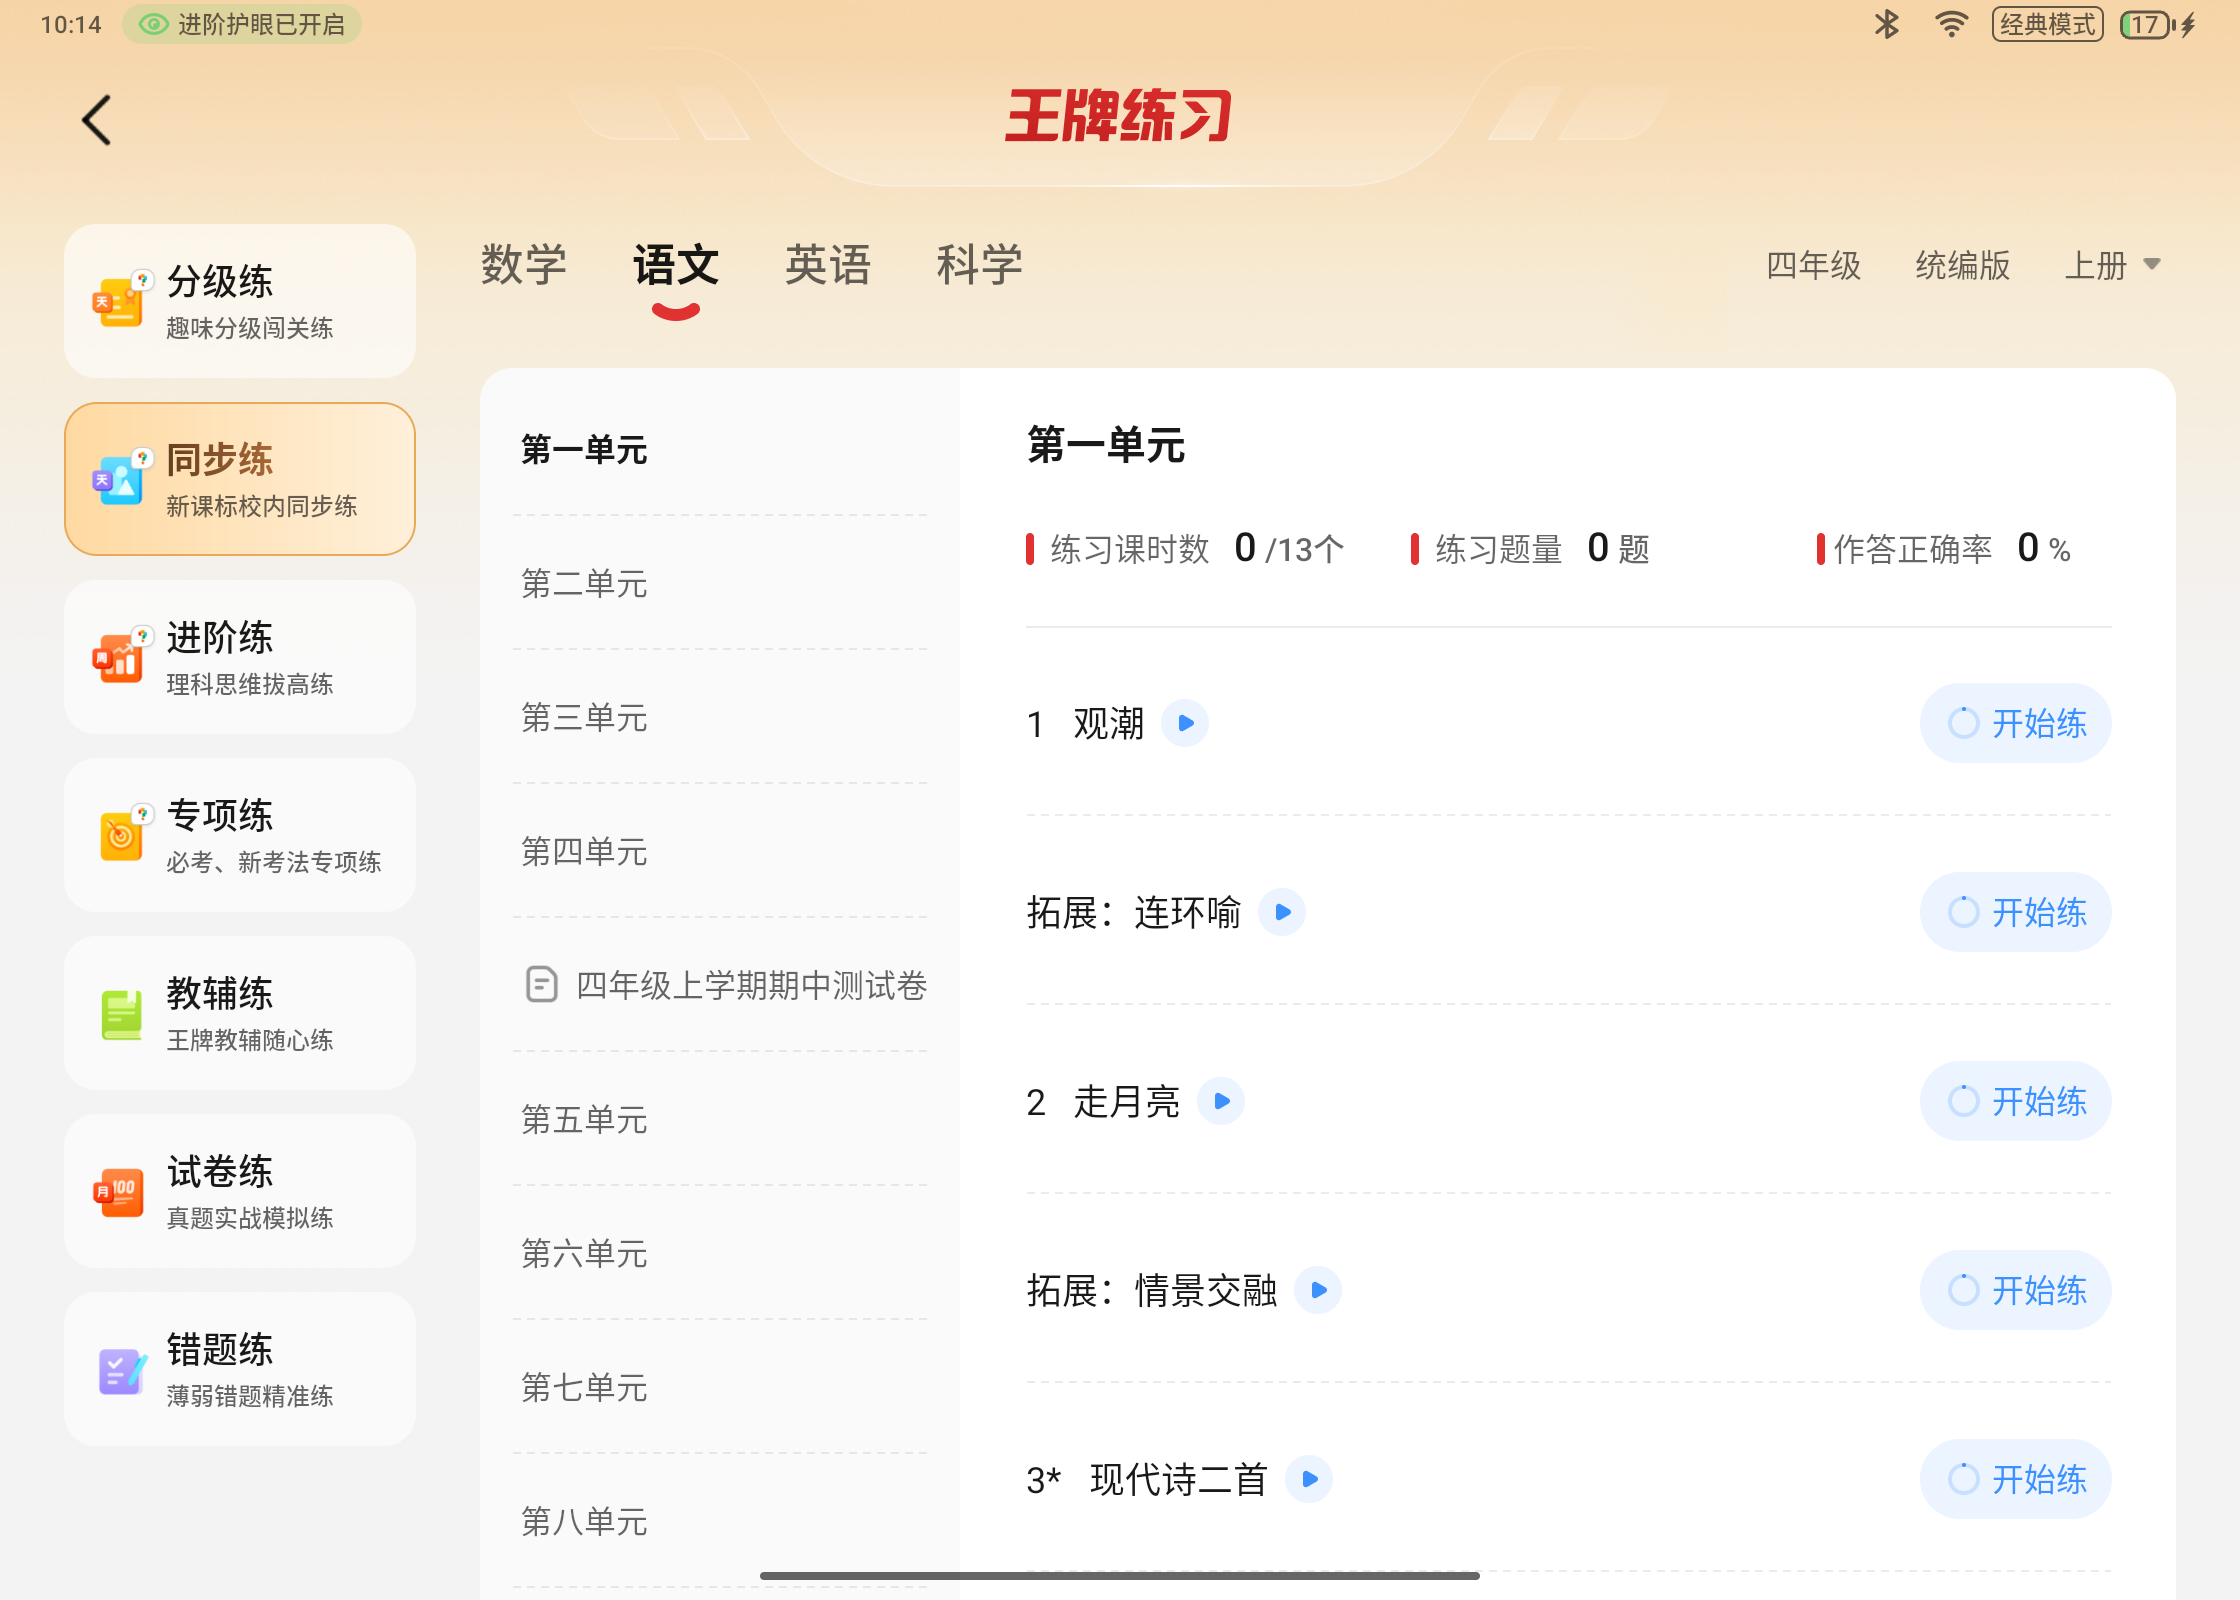2240x1600 pixels.
Task: Play the icon next to 拓展：连环喻
Action: pos(1282,912)
